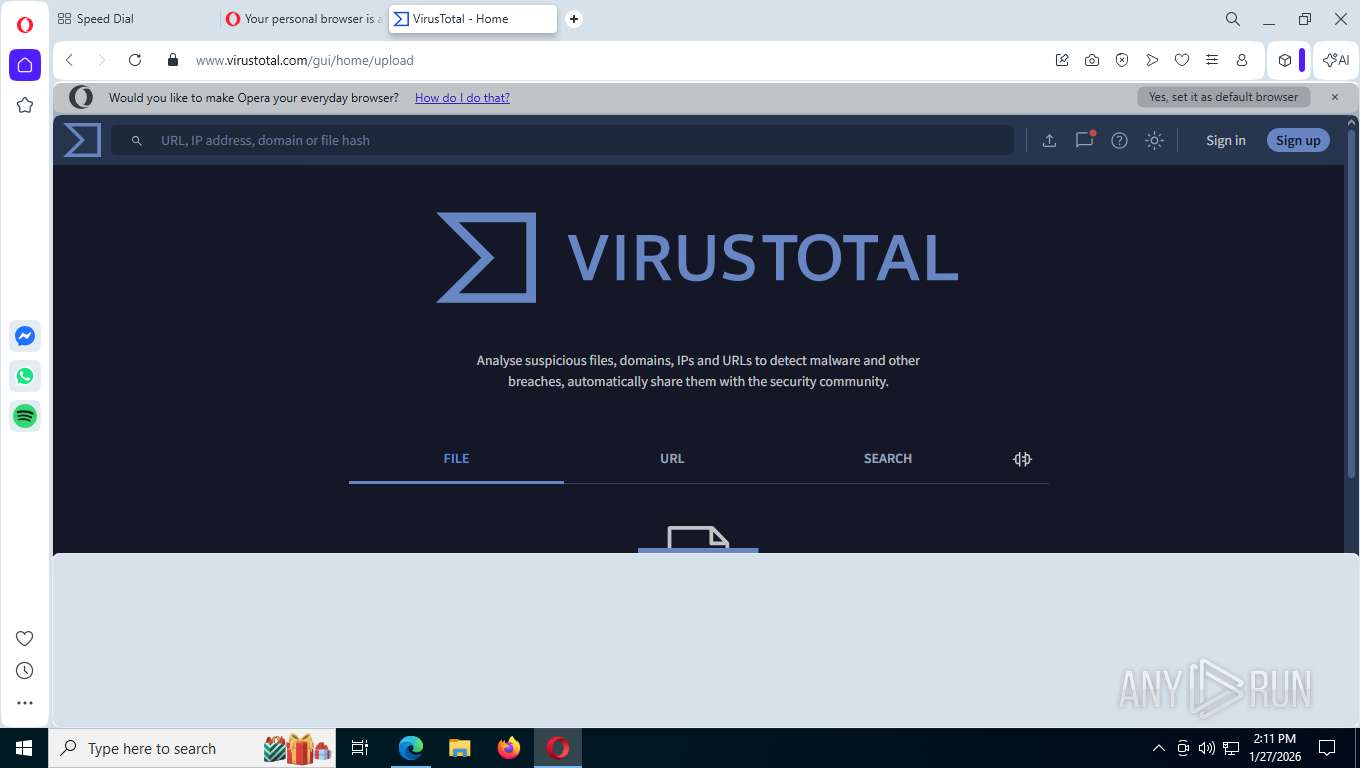Open the pinboard edit icon in address bar

coord(1062,60)
